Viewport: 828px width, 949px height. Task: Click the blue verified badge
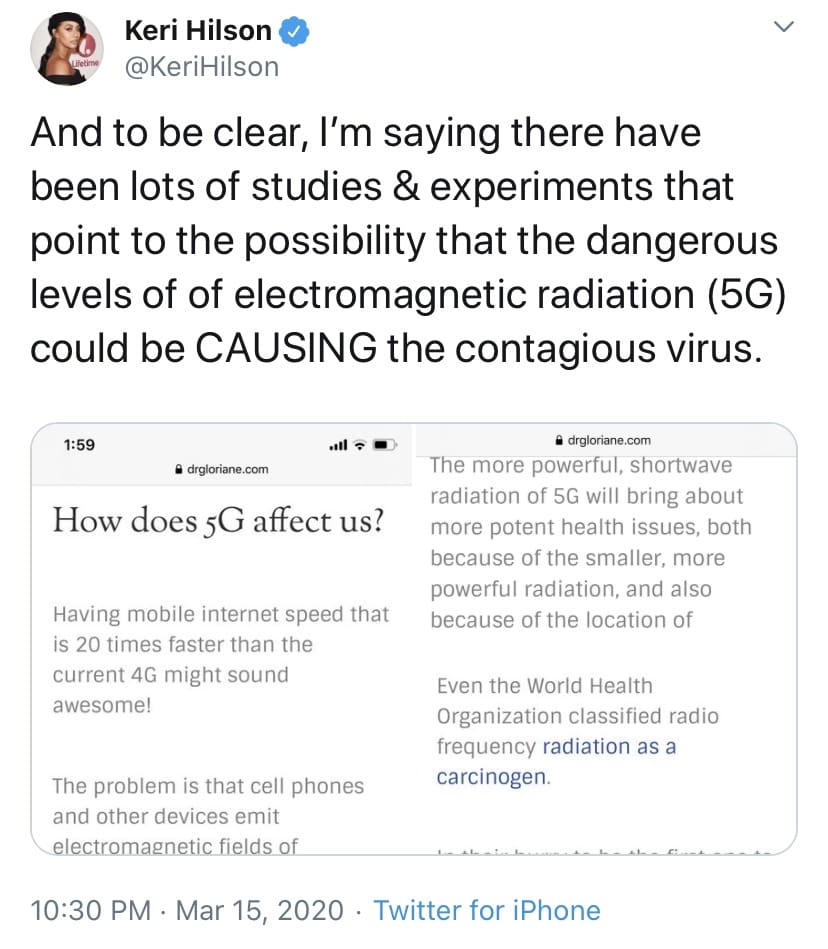[x=294, y=31]
